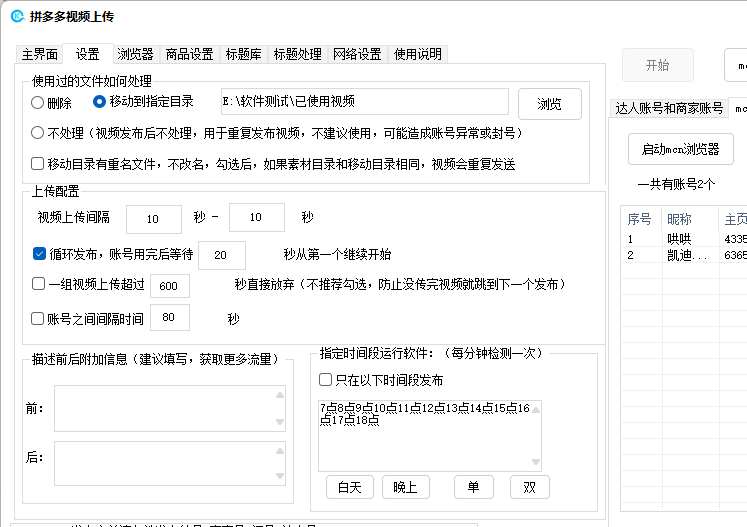Click the upload timeout field showing 600

pyautogui.click(x=170, y=286)
